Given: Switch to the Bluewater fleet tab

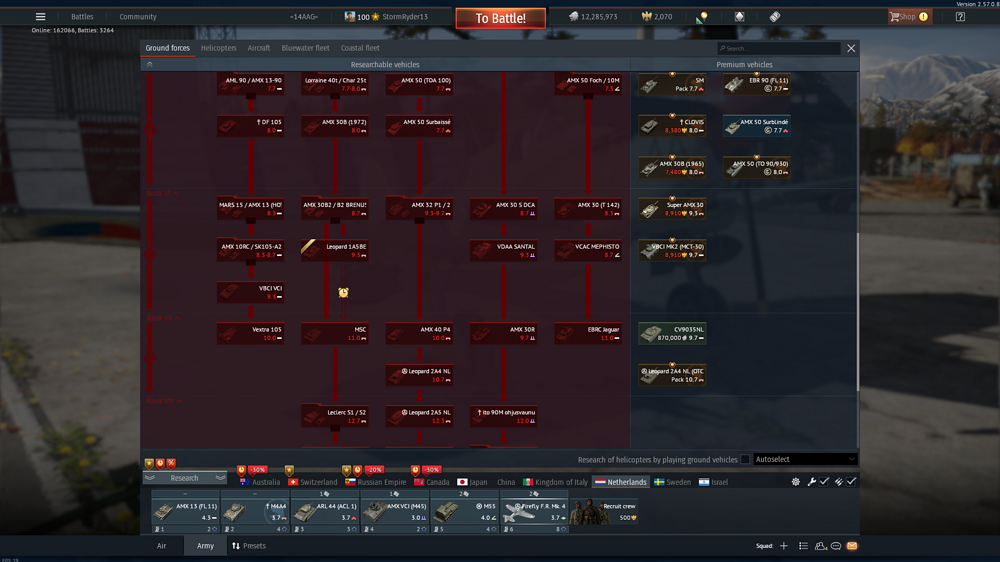Looking at the screenshot, I should (x=305, y=48).
